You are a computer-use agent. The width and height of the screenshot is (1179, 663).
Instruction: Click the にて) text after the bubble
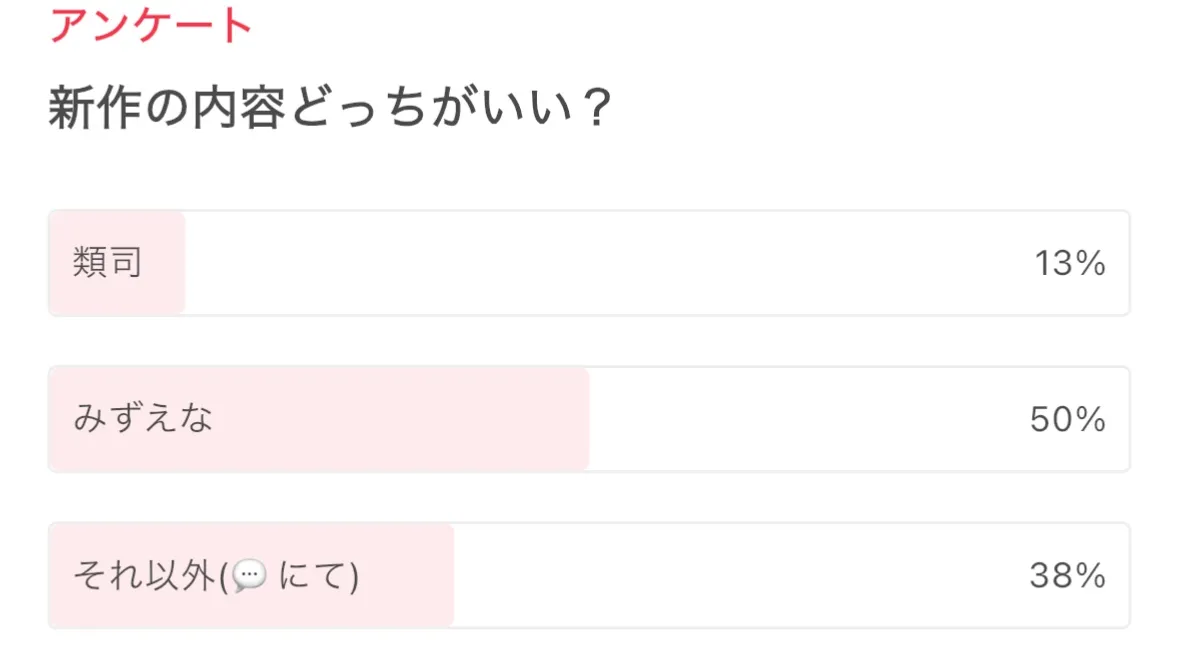click(318, 576)
